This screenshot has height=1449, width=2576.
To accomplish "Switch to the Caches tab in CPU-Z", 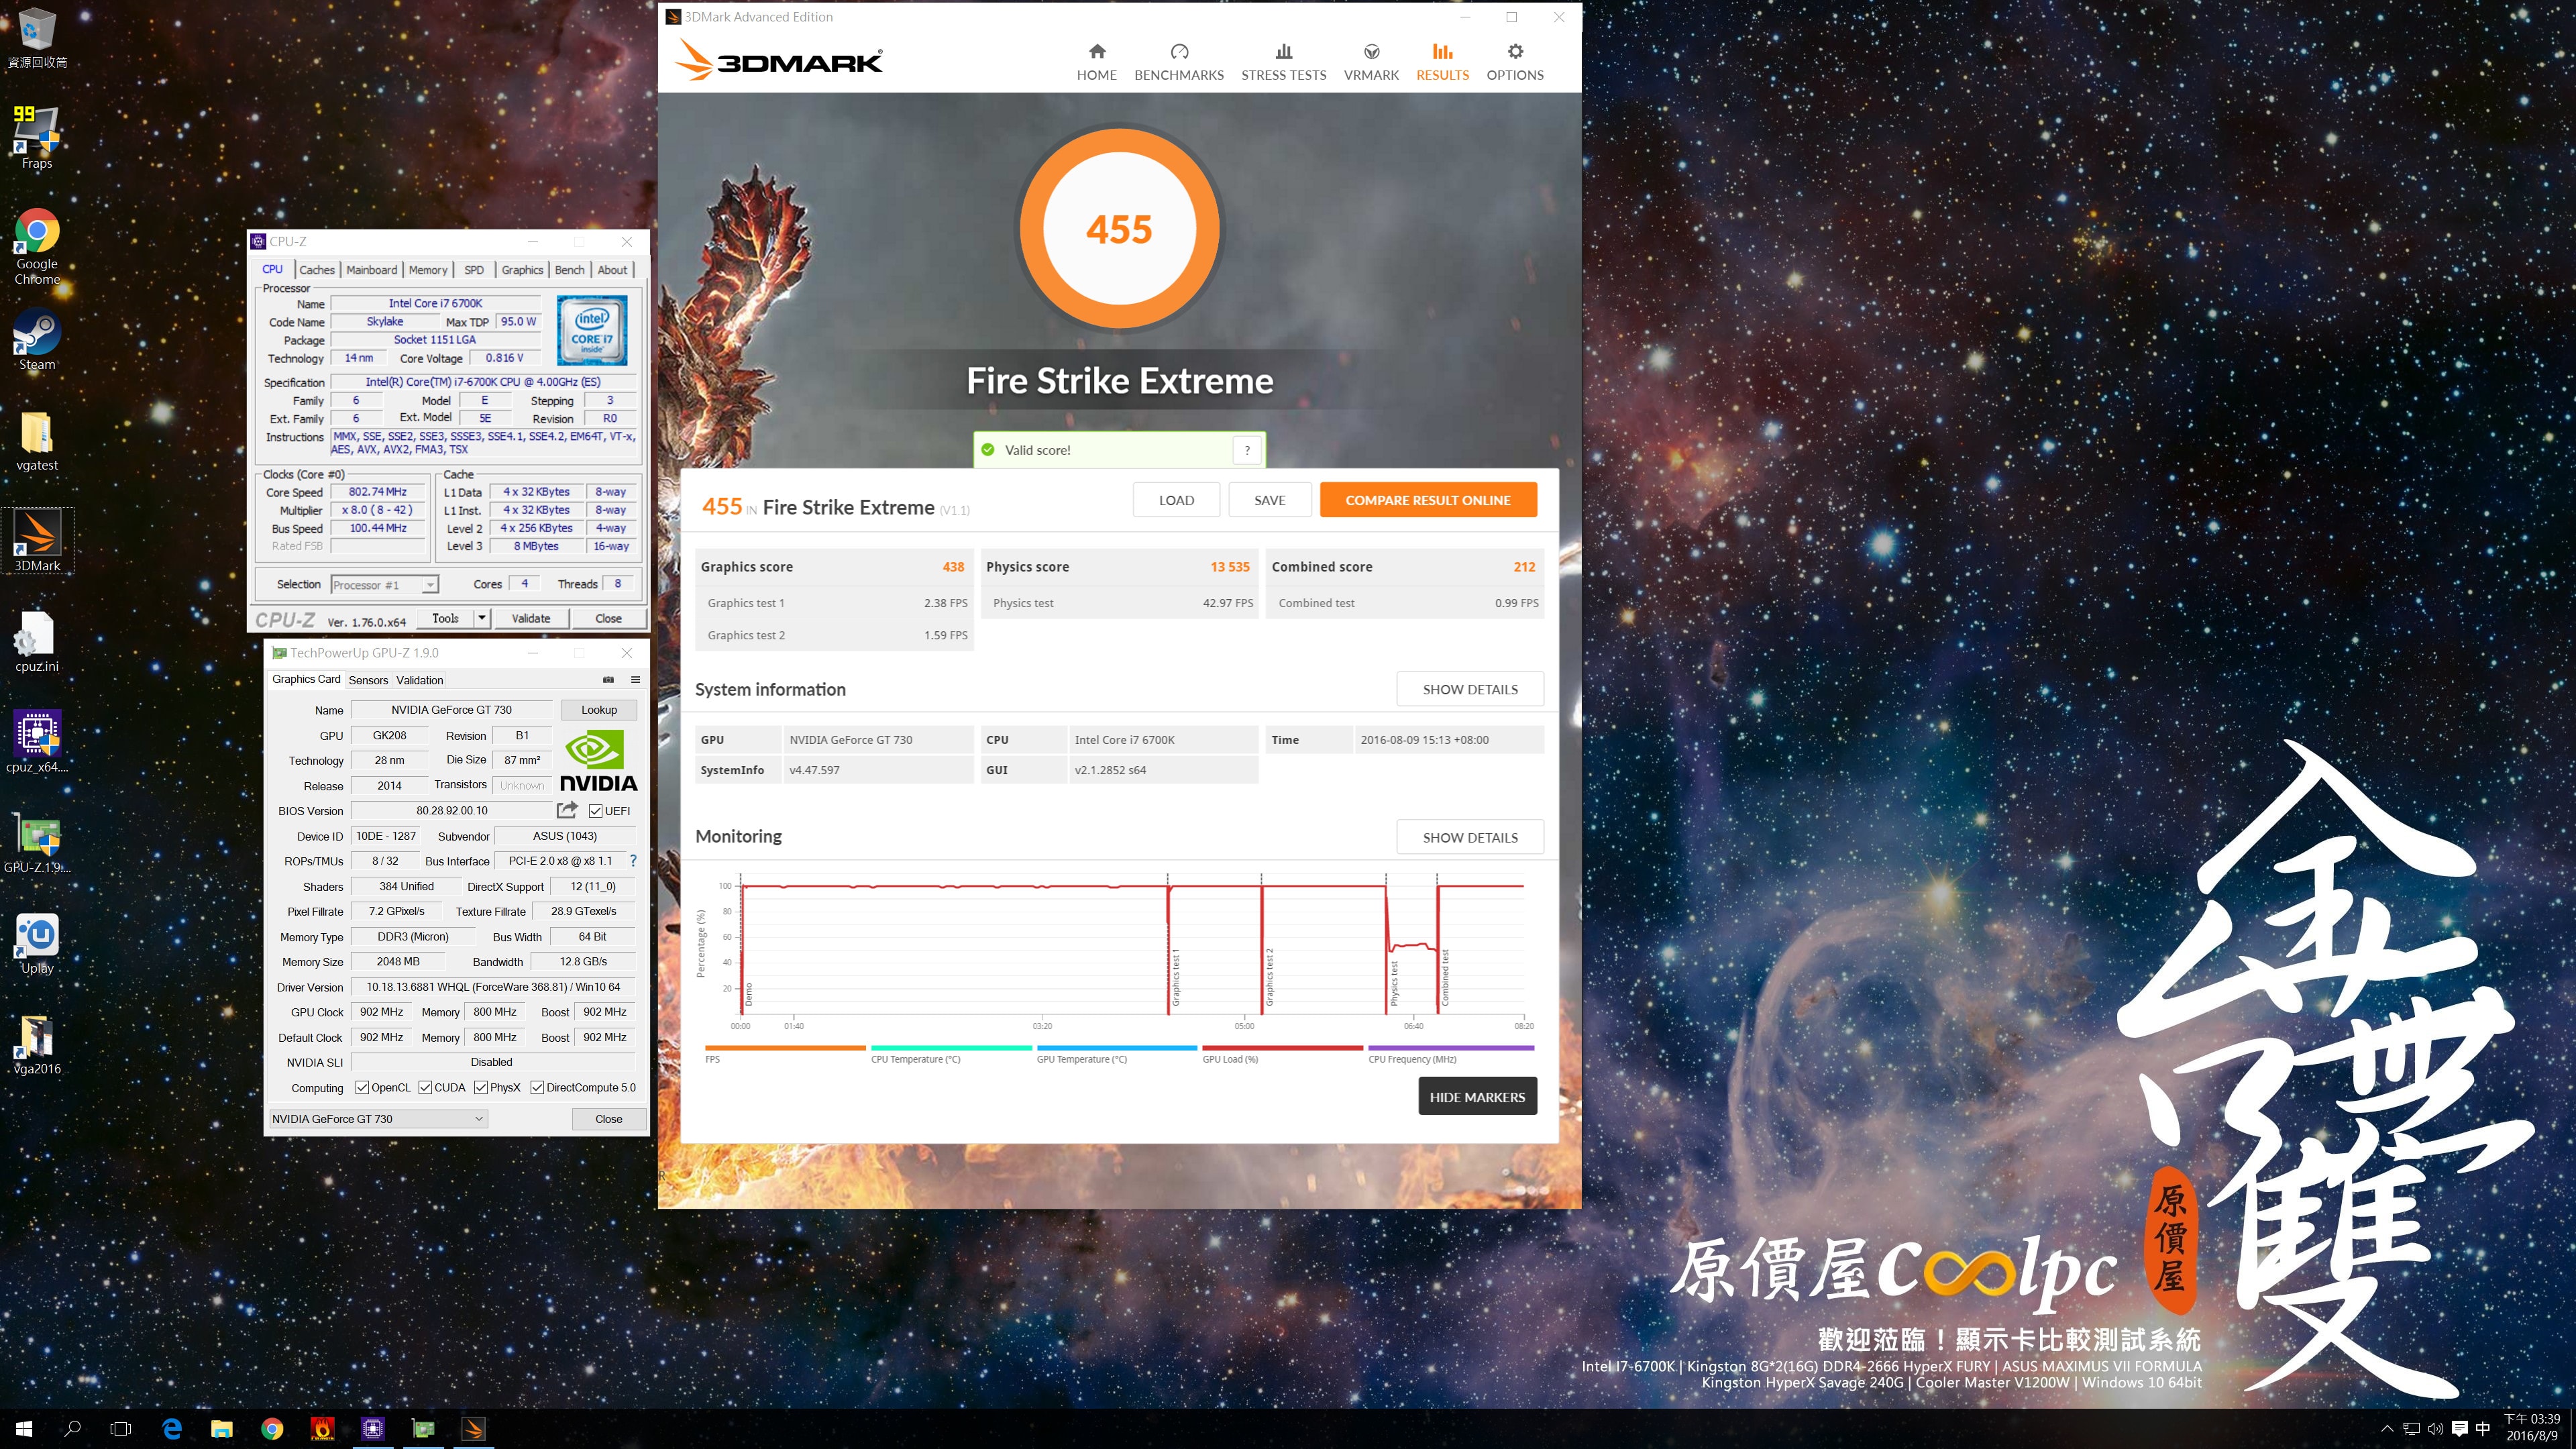I will [316, 270].
